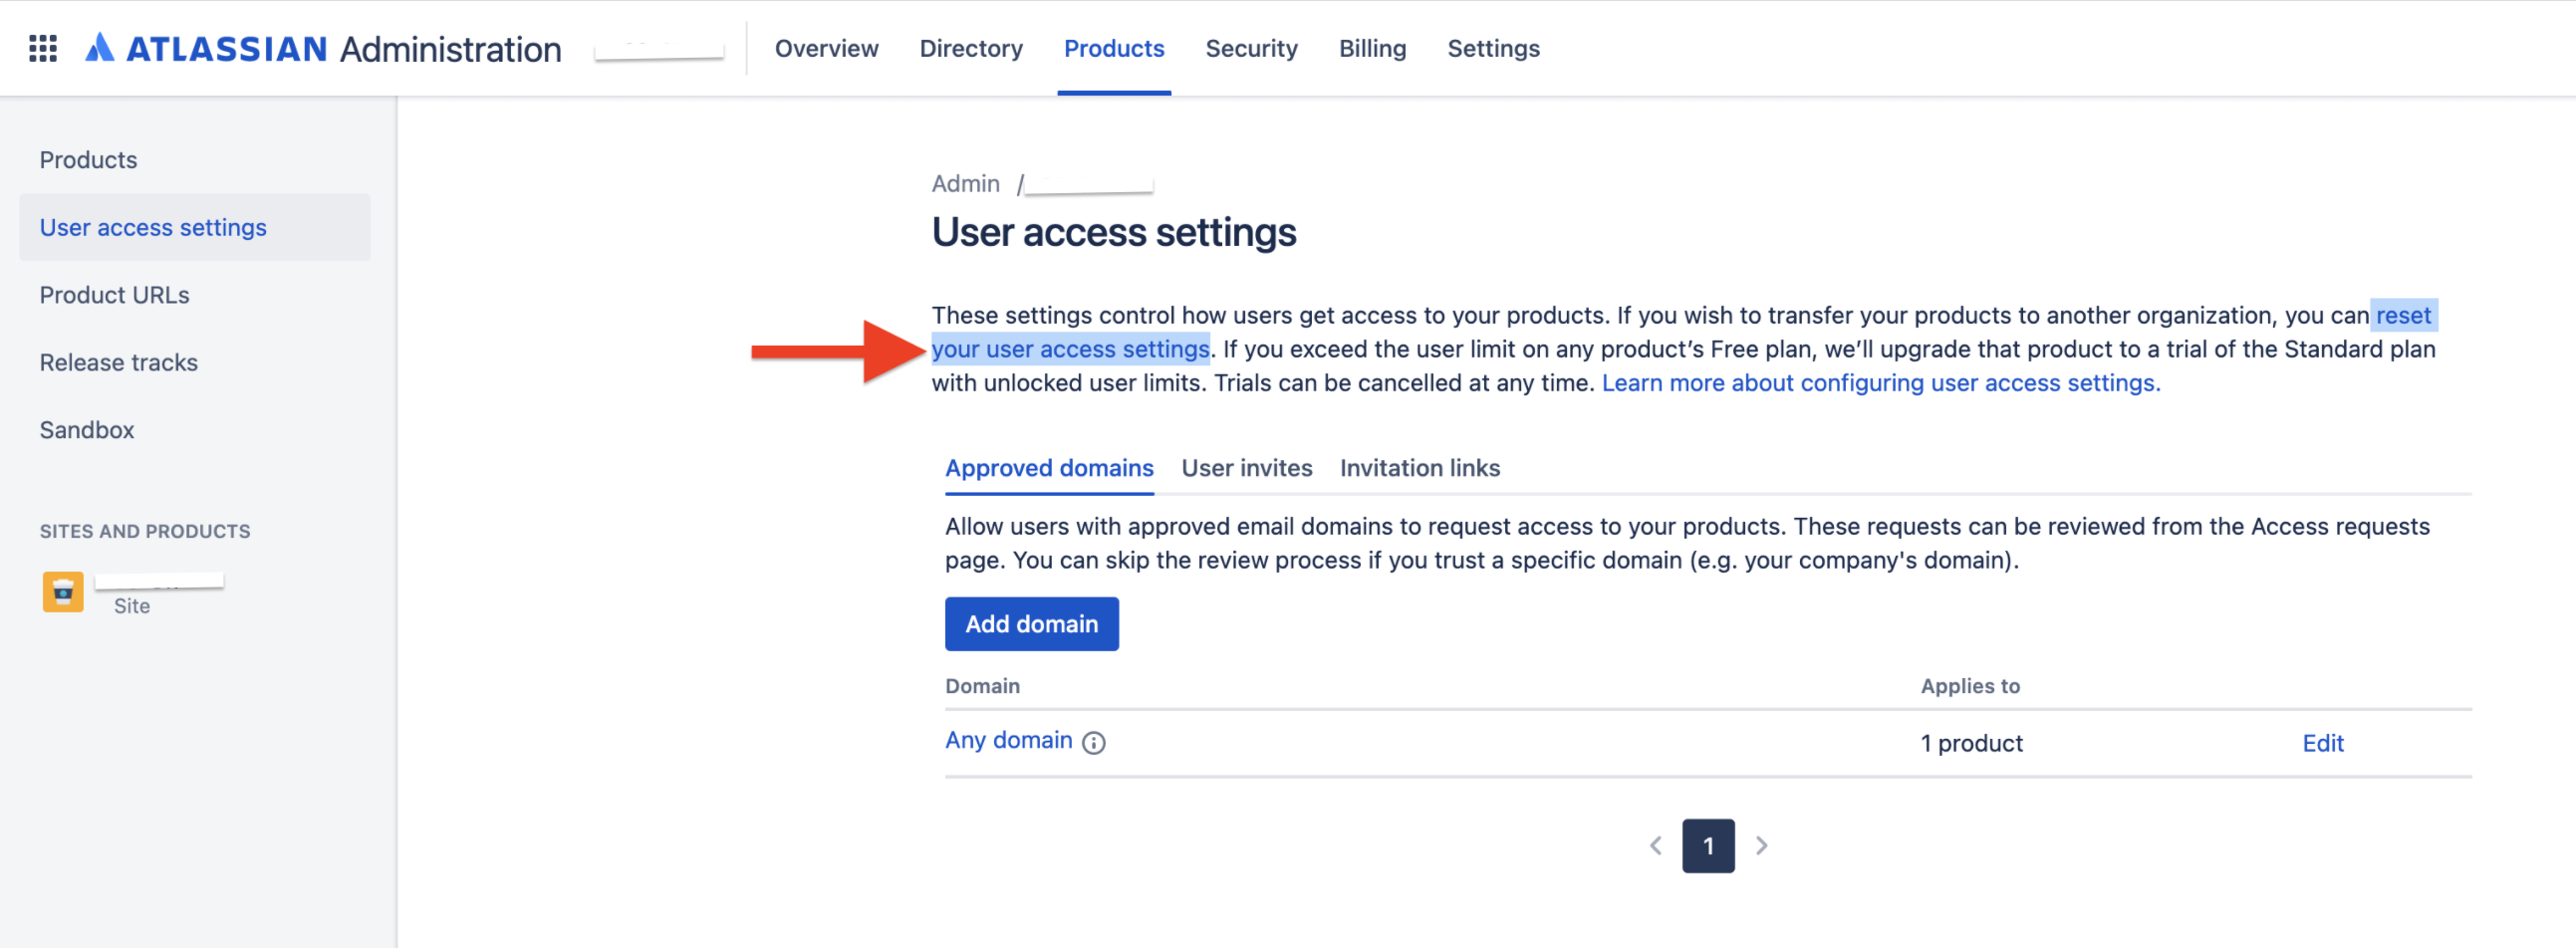Click the info icon beside Any domain

1094,742
